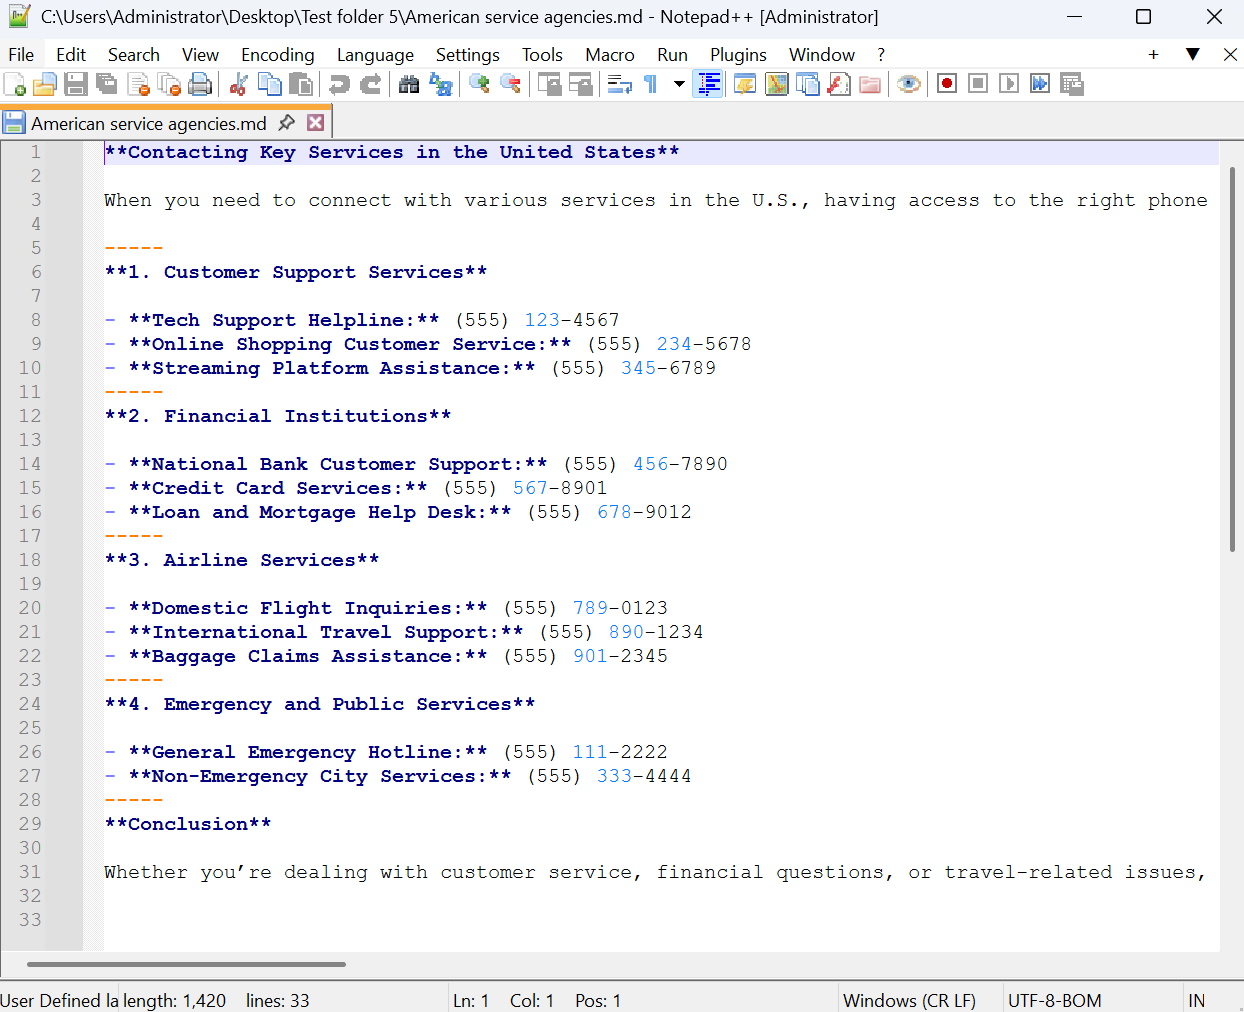
Task: Print the document
Action: pyautogui.click(x=199, y=84)
